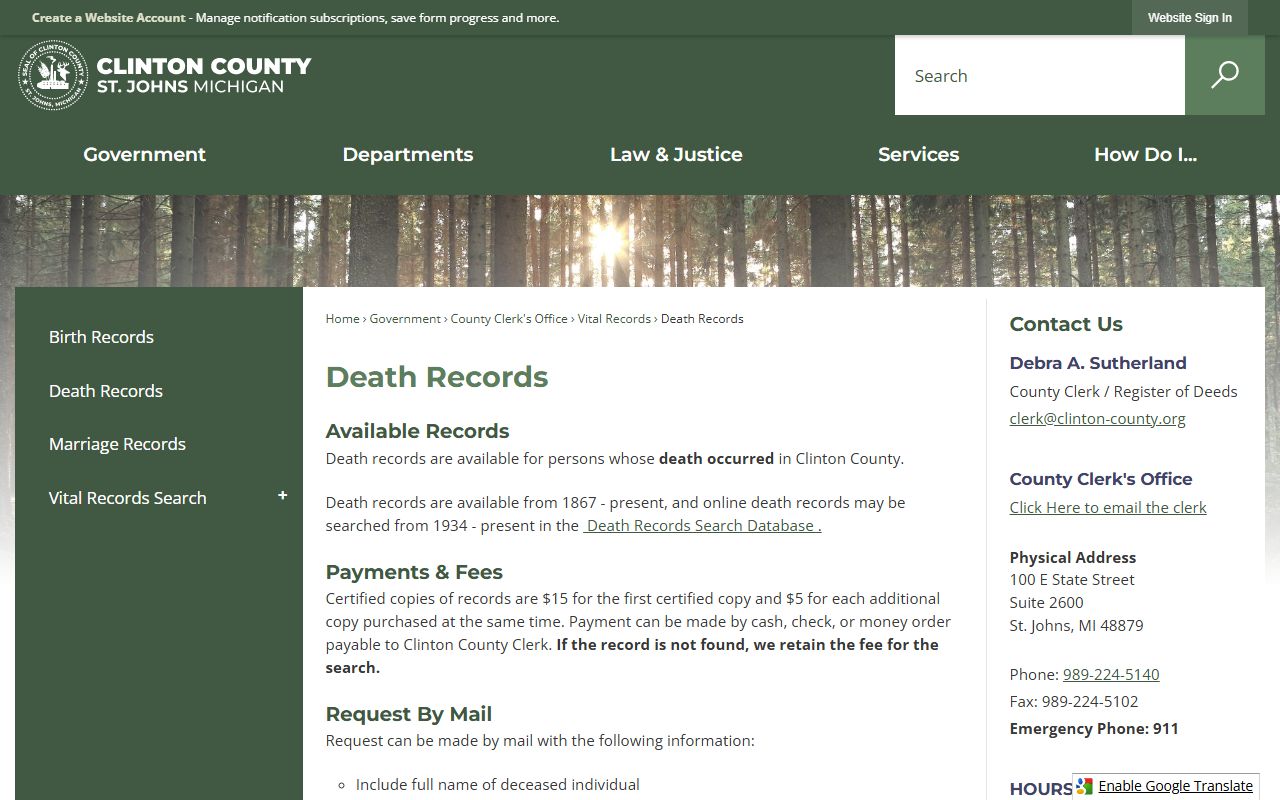Click the Available Records heading
The height and width of the screenshot is (800, 1280).
coord(417,431)
